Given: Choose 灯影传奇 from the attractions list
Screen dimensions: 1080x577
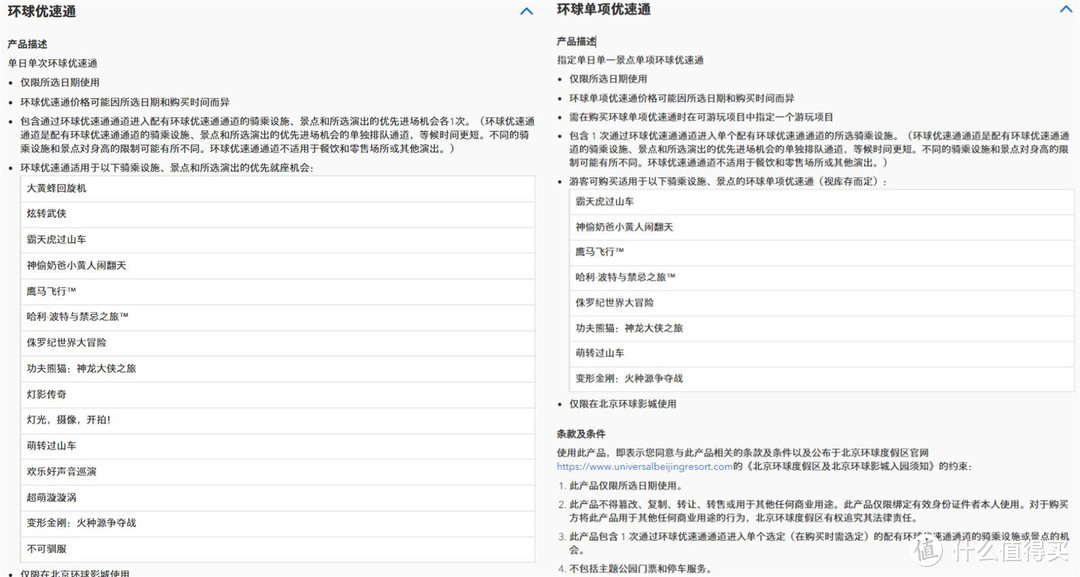Looking at the screenshot, I should tap(47, 394).
